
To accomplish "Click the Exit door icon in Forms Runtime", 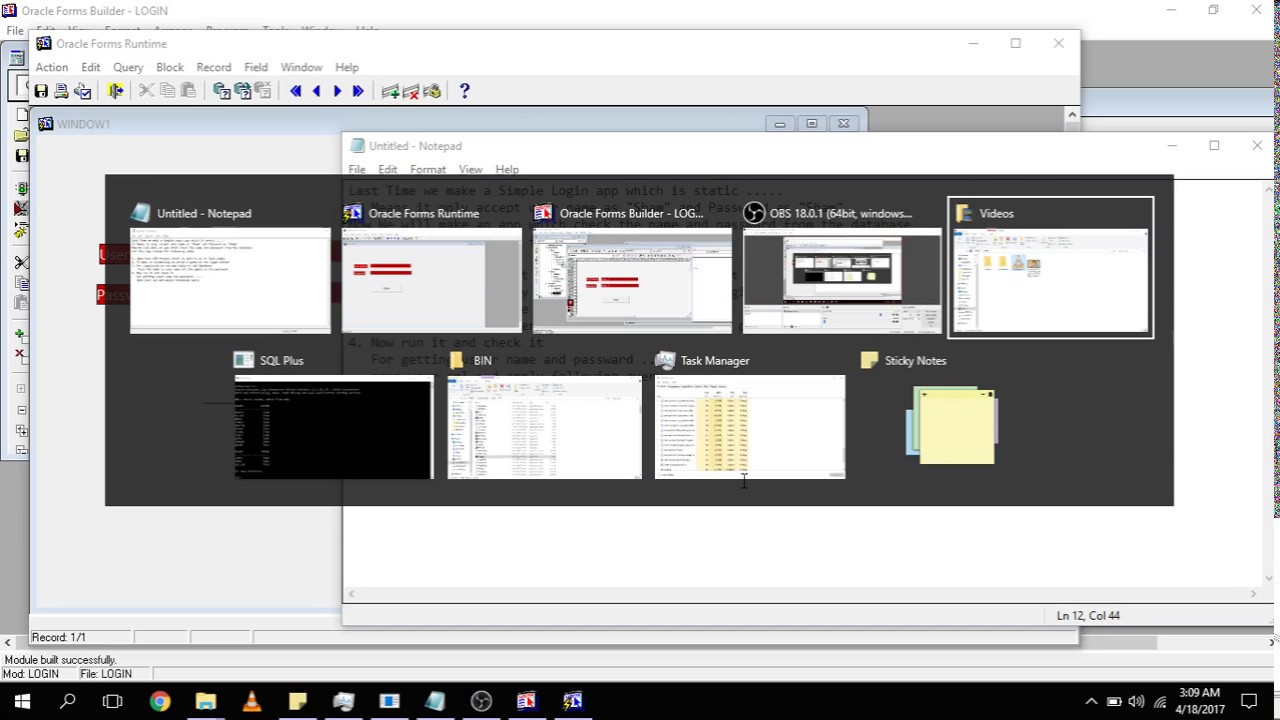I will click(116, 91).
